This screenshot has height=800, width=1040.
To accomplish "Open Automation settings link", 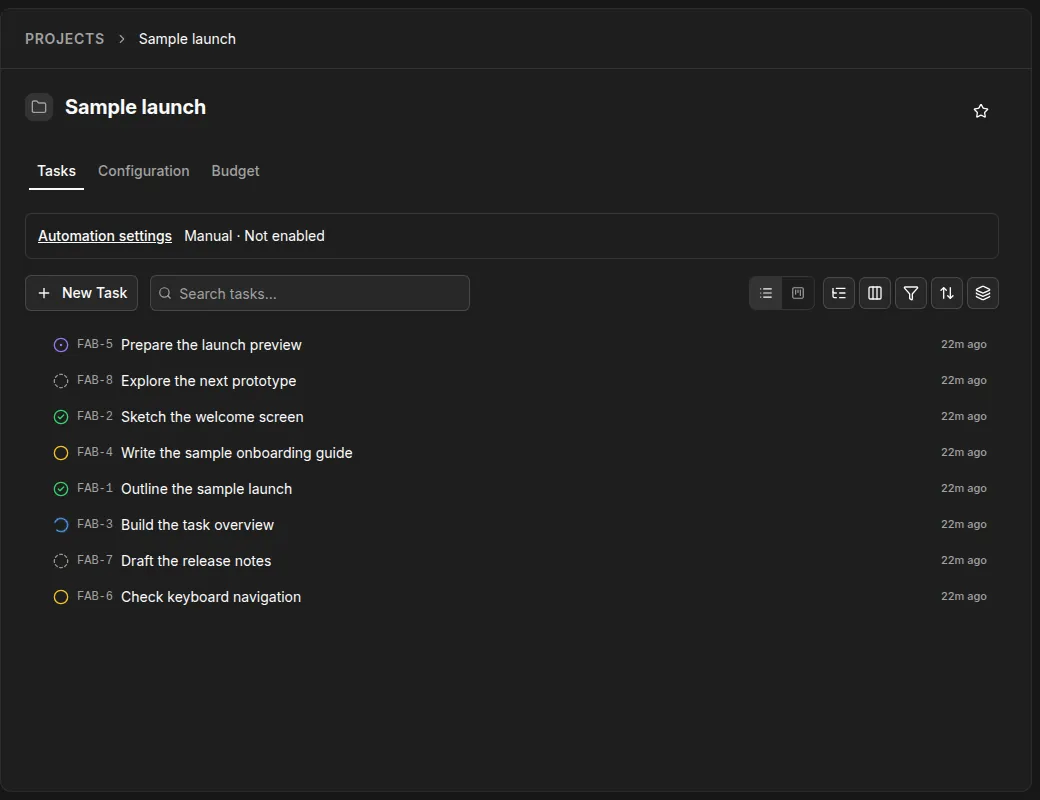I will click(x=105, y=236).
